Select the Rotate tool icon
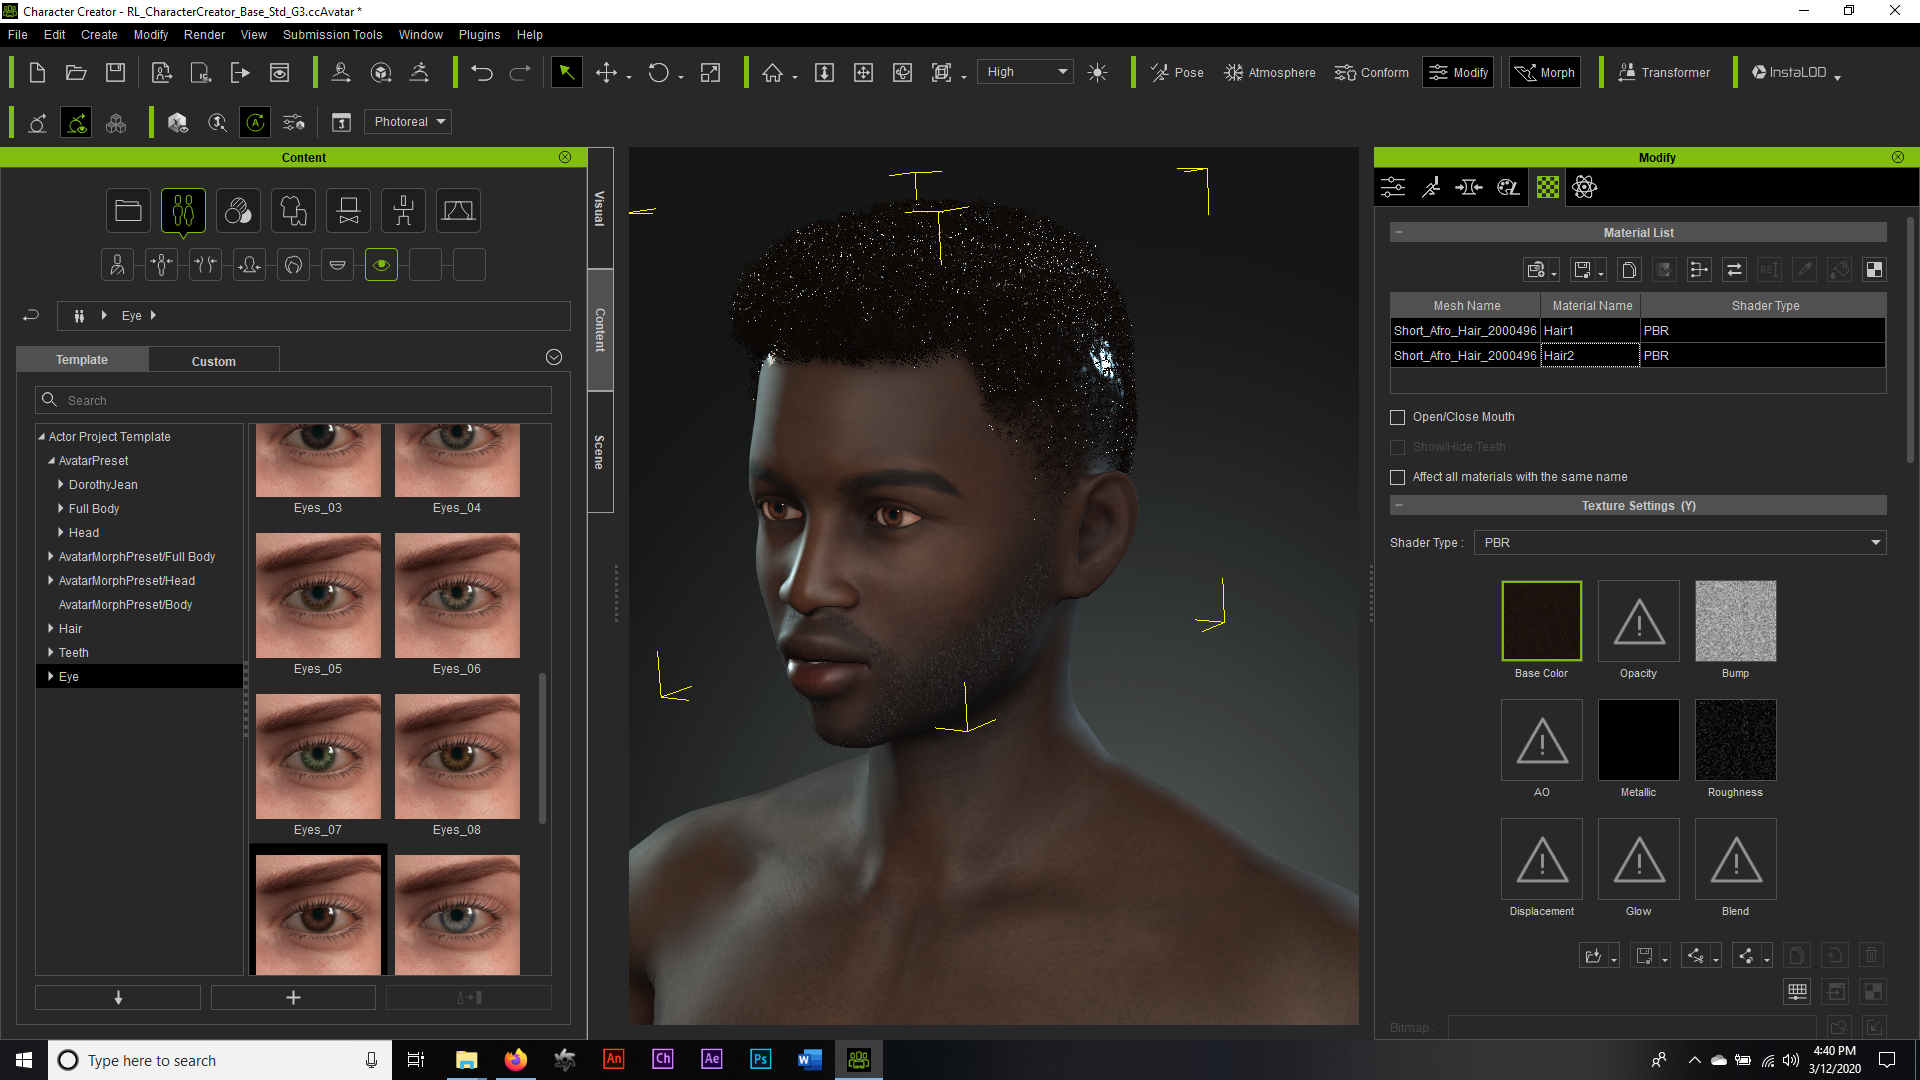Image resolution: width=1920 pixels, height=1080 pixels. coord(658,73)
